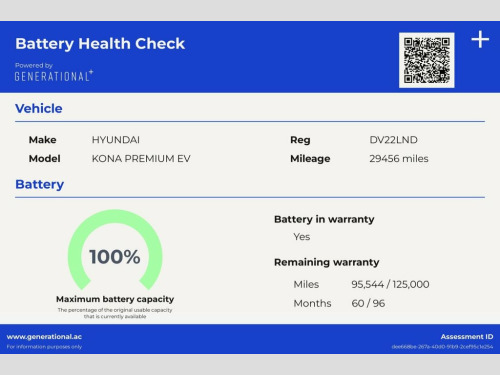Click the Battery in warranty heading
This screenshot has width=500, height=375.
(324, 219)
